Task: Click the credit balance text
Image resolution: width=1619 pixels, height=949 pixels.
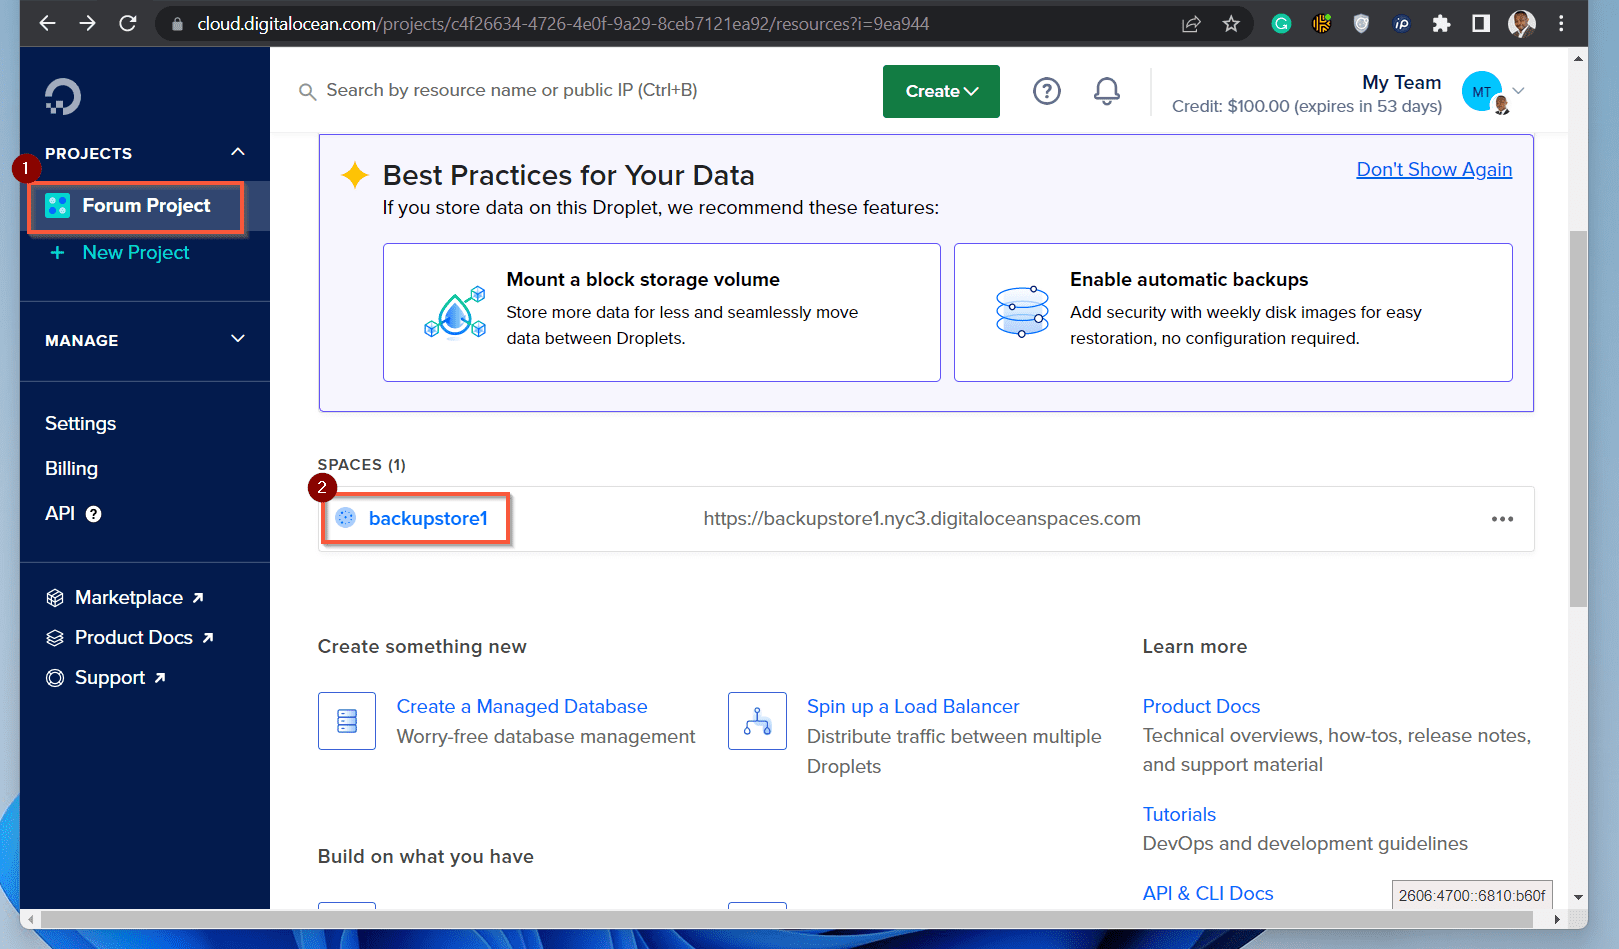Action: (1307, 107)
